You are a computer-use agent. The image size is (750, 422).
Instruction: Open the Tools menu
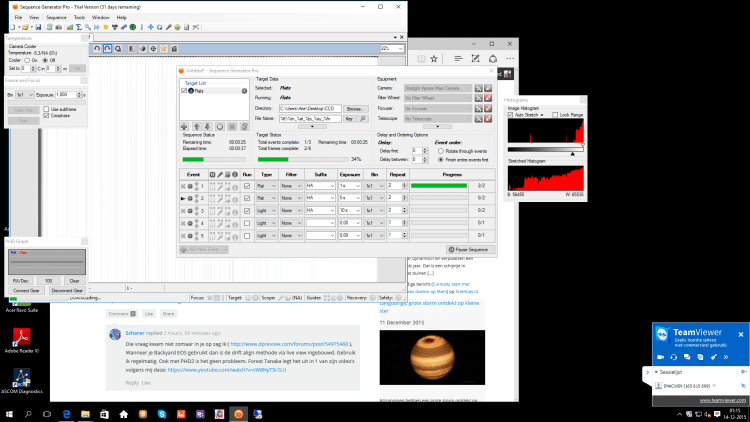pyautogui.click(x=79, y=17)
